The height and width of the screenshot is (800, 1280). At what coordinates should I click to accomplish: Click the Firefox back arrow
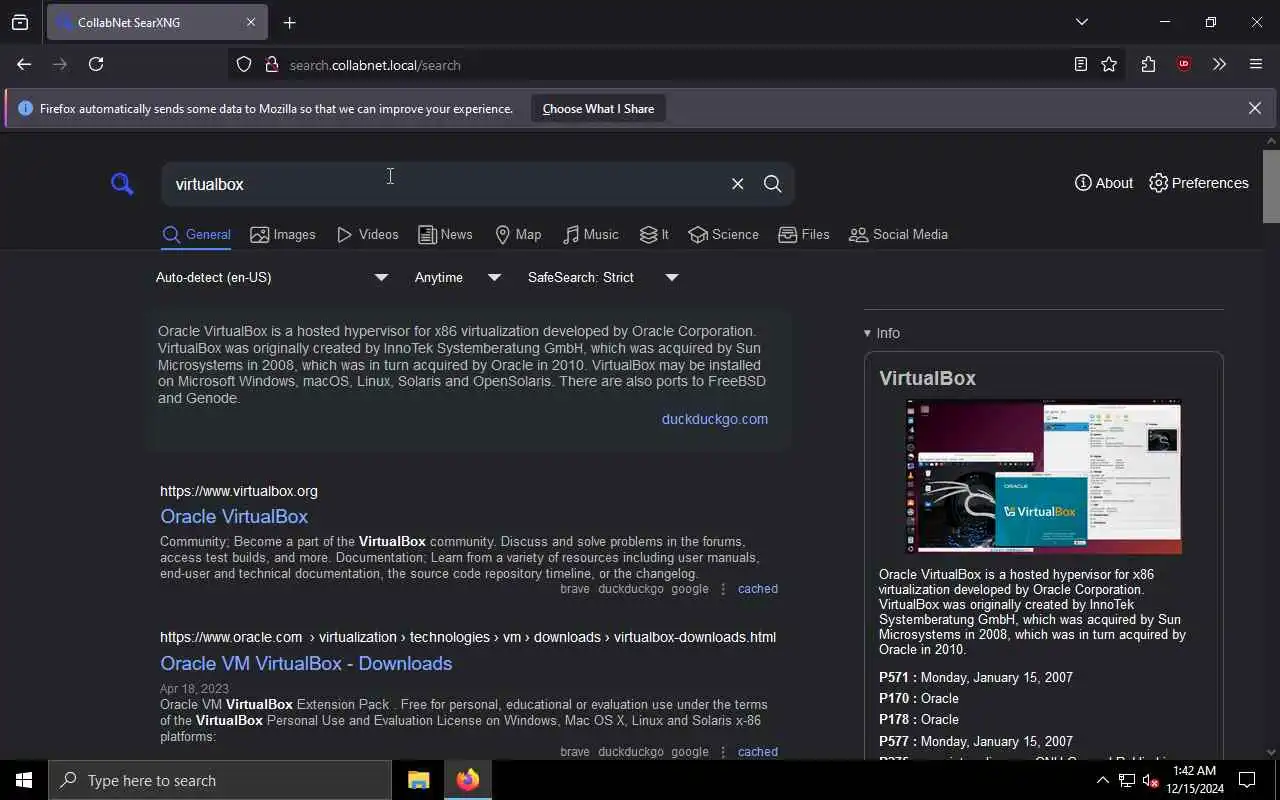24,64
